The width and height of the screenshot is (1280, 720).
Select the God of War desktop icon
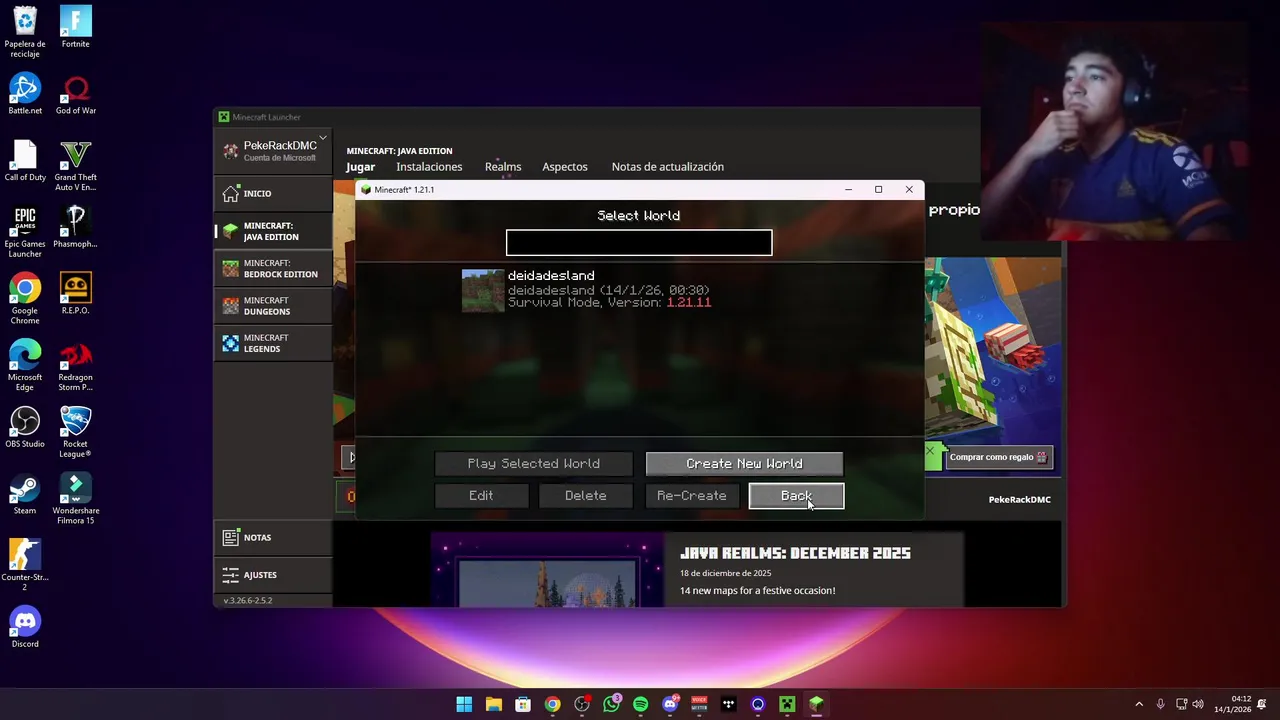pyautogui.click(x=76, y=94)
